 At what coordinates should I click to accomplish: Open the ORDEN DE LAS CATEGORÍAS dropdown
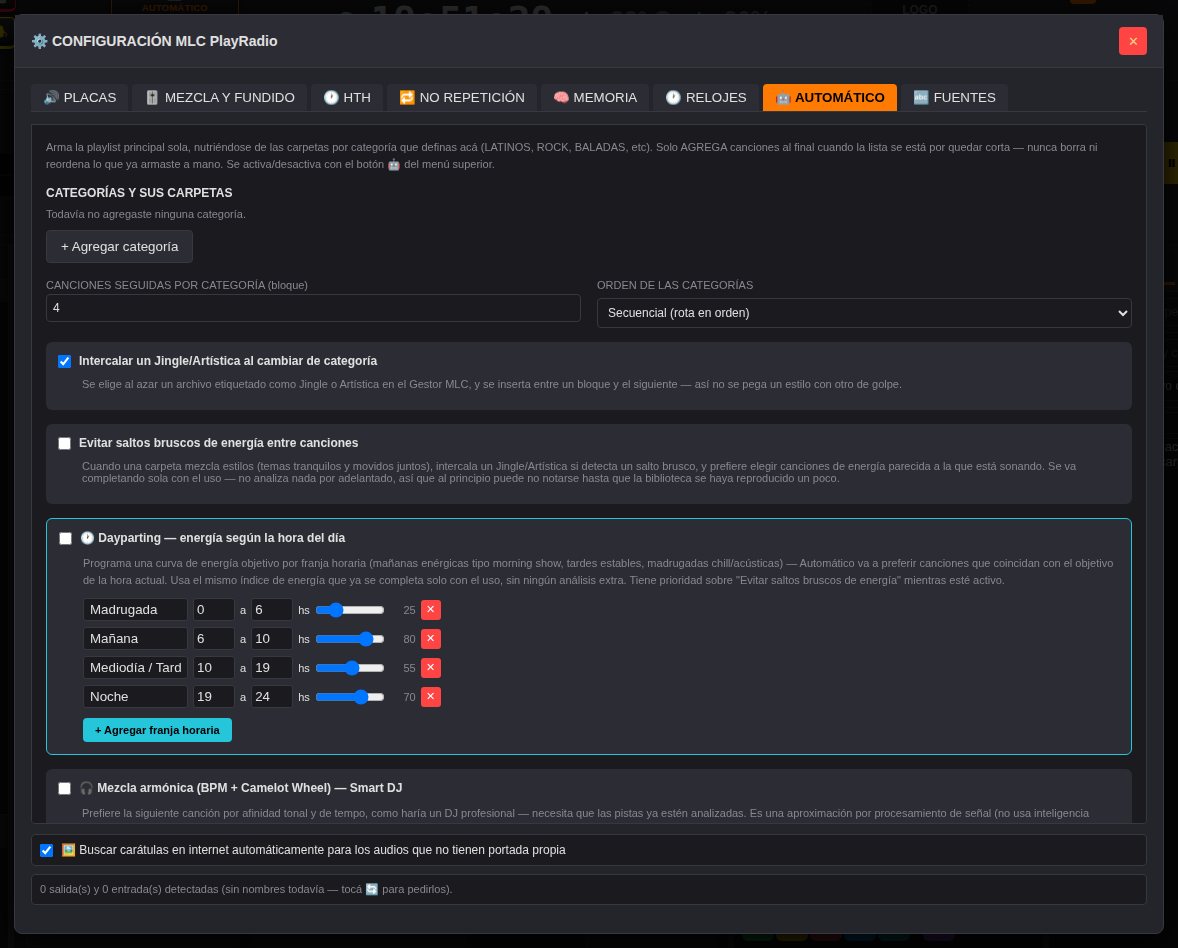coord(864,313)
